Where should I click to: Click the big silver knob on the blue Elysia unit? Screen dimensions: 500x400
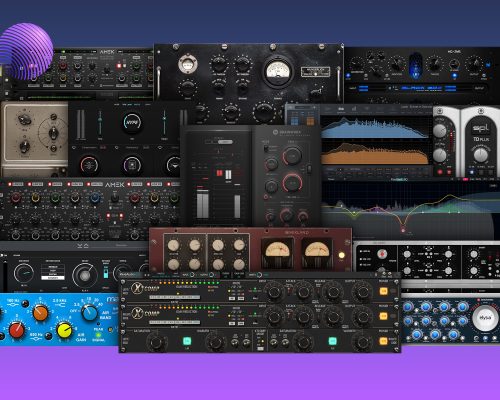[x=485, y=318]
